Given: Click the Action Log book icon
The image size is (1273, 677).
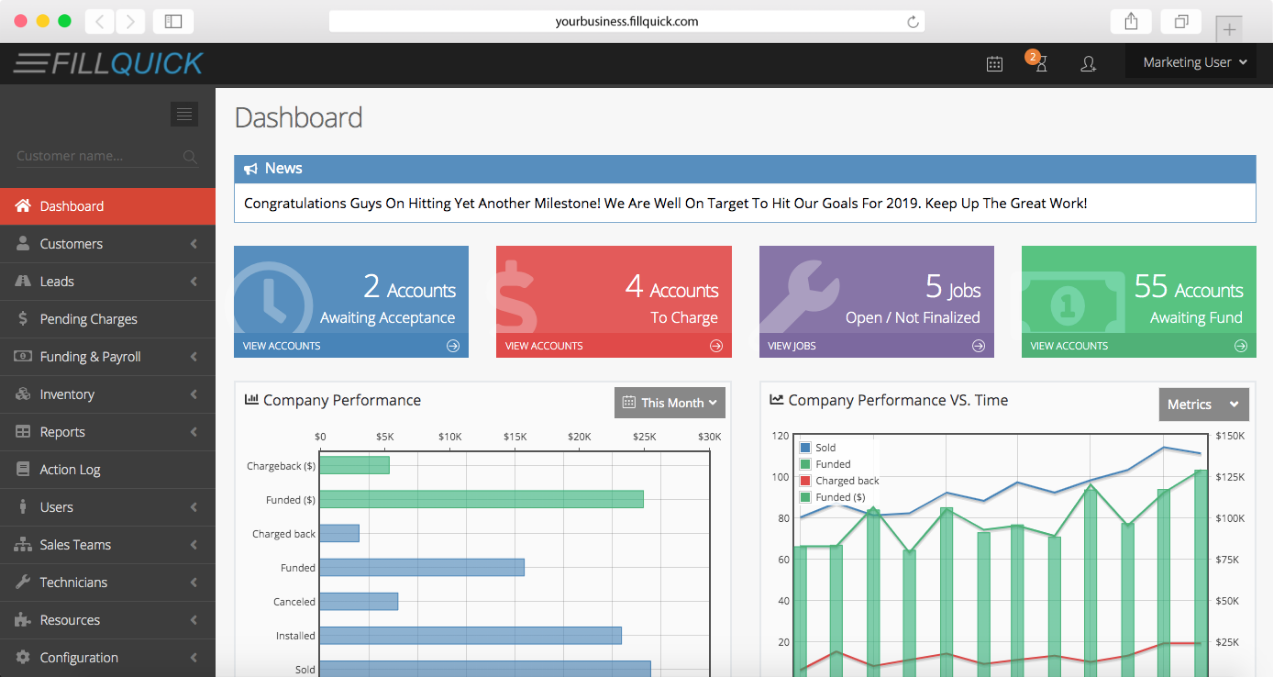Looking at the screenshot, I should [23, 469].
